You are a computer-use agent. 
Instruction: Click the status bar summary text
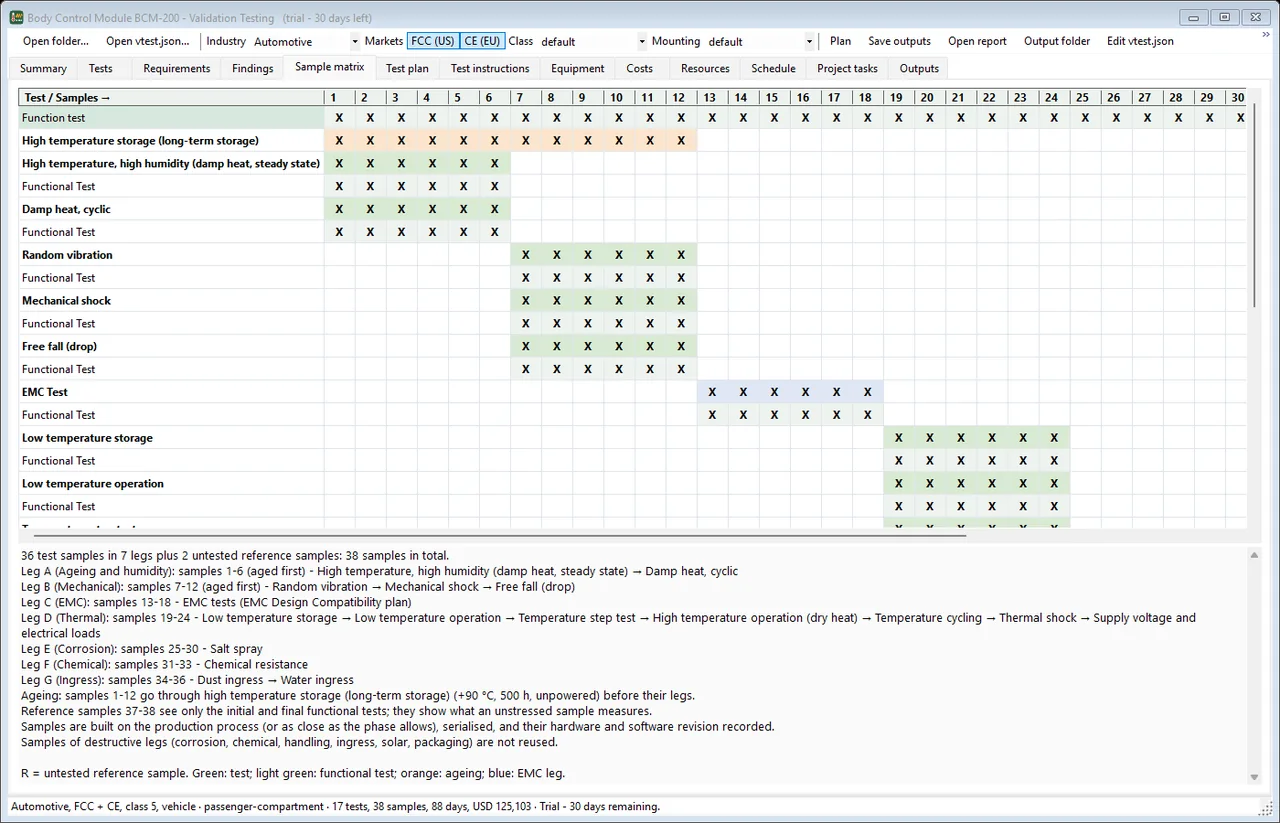(335, 806)
